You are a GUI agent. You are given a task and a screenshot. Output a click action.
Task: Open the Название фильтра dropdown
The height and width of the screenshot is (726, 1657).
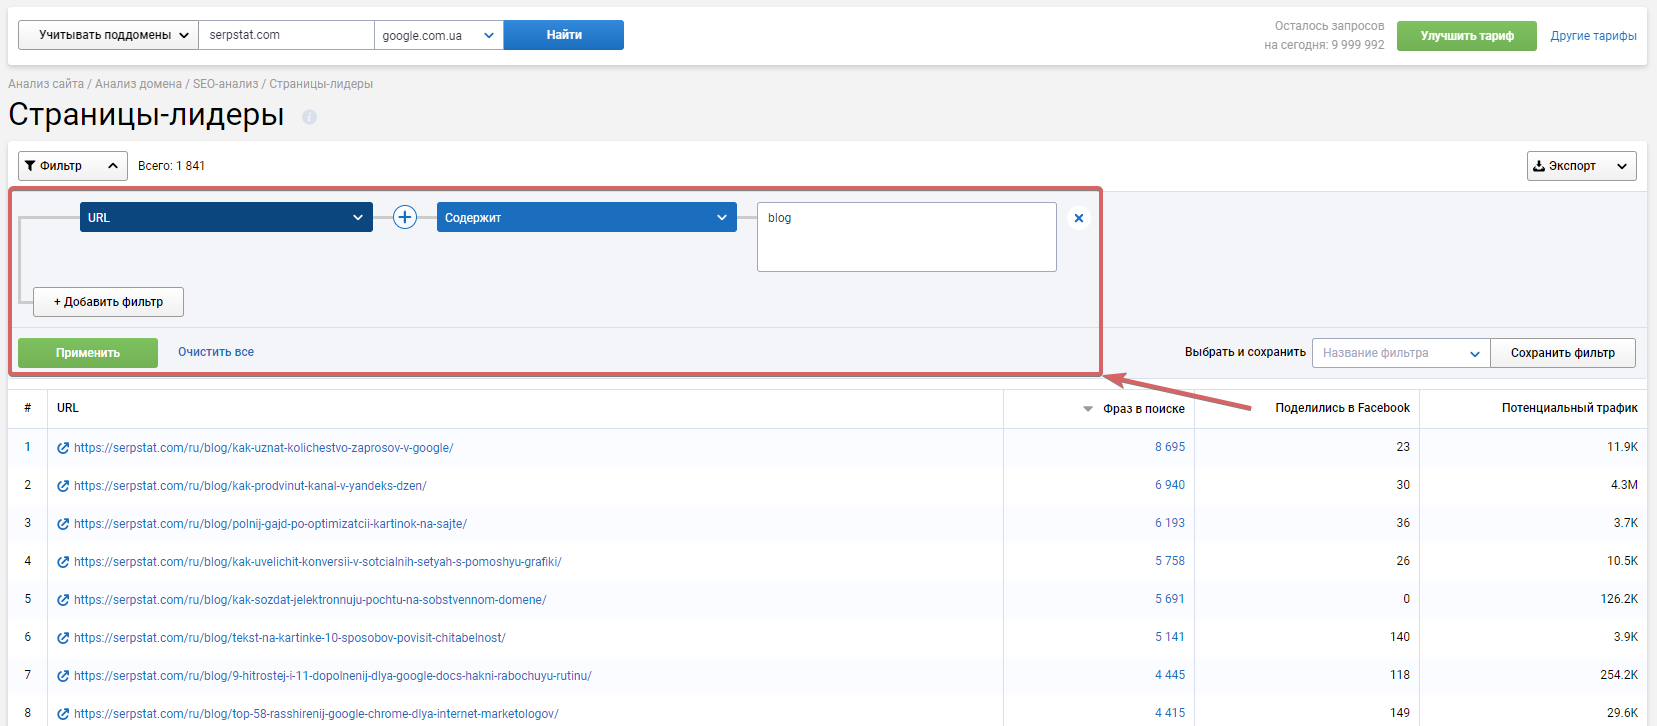click(x=1401, y=353)
